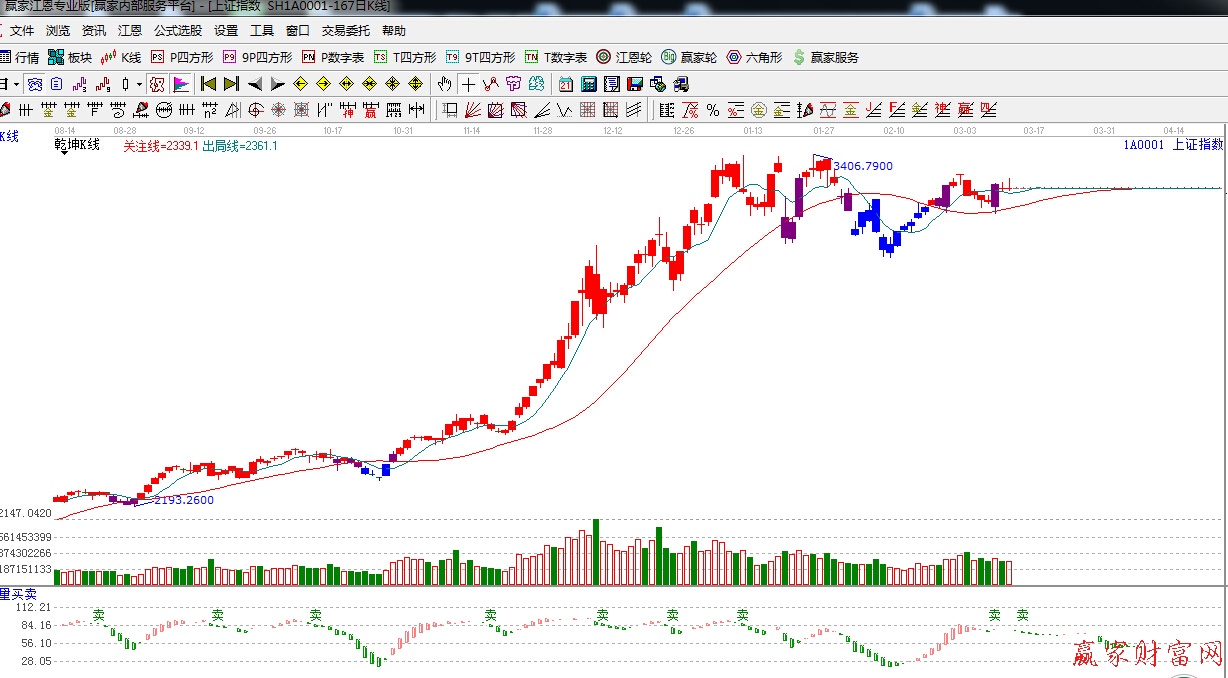Open the 公式选股 menu
The image size is (1228, 678).
click(177, 31)
